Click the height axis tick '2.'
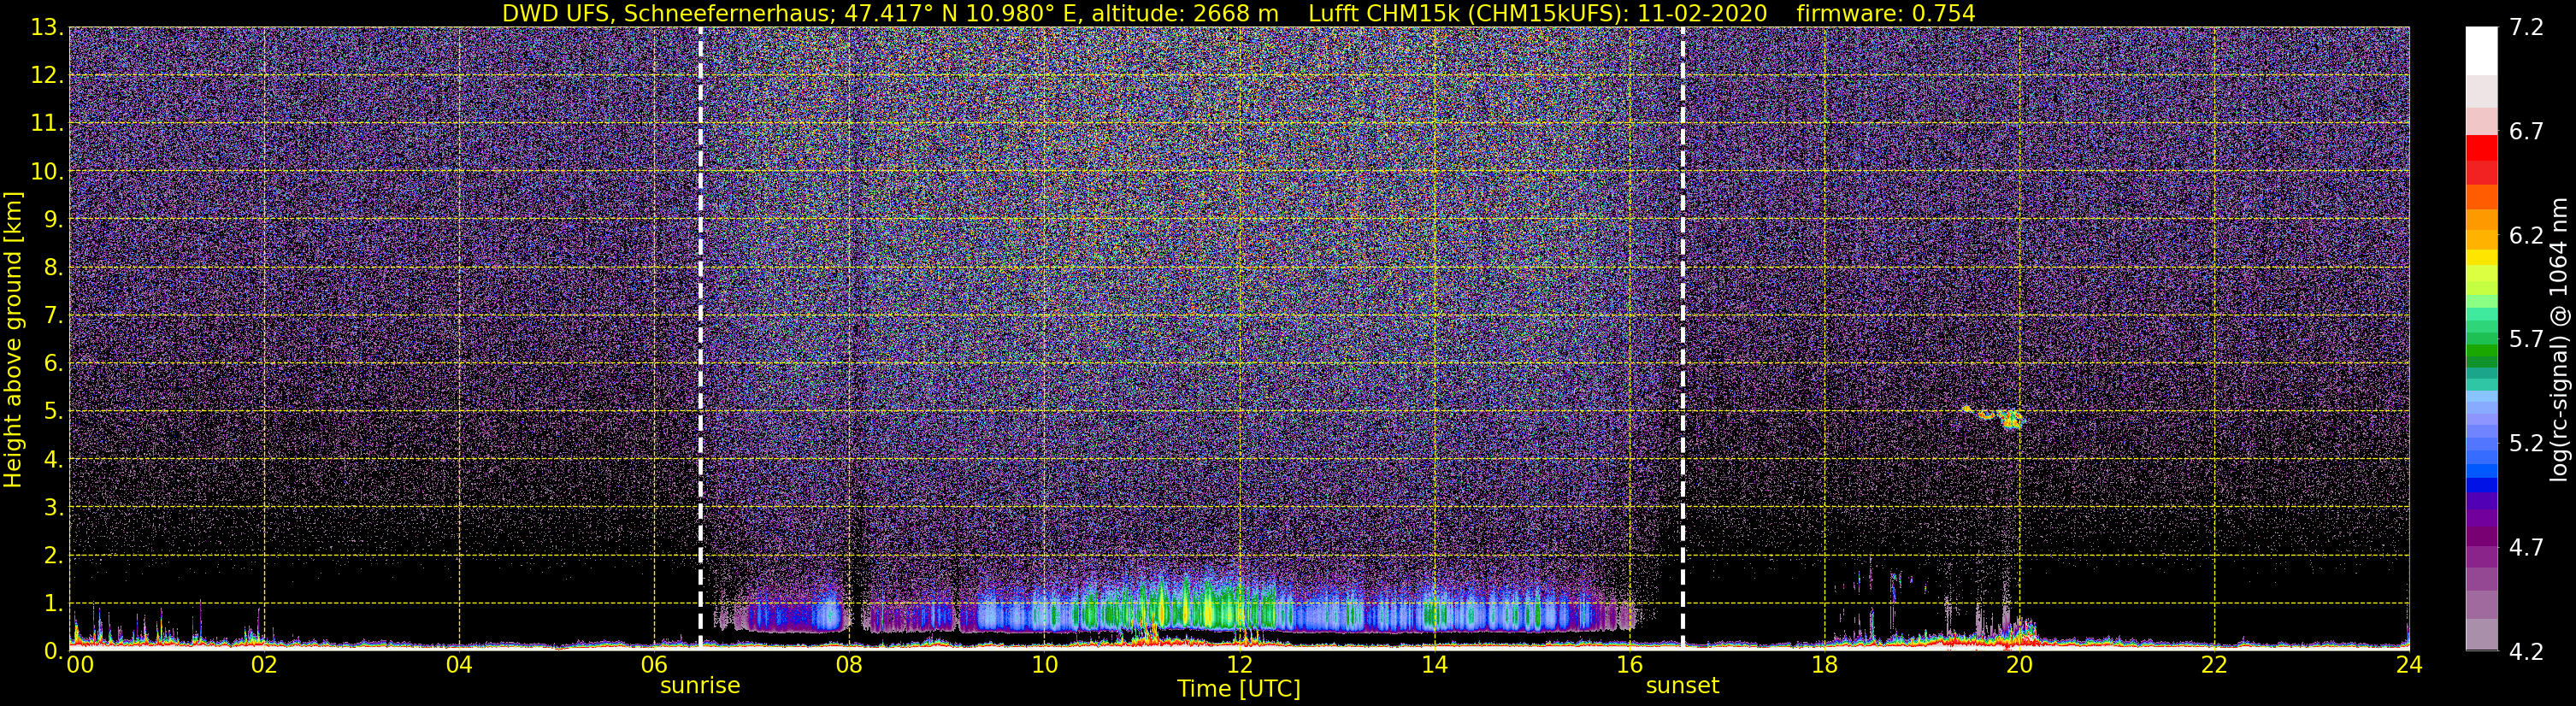 53,556
